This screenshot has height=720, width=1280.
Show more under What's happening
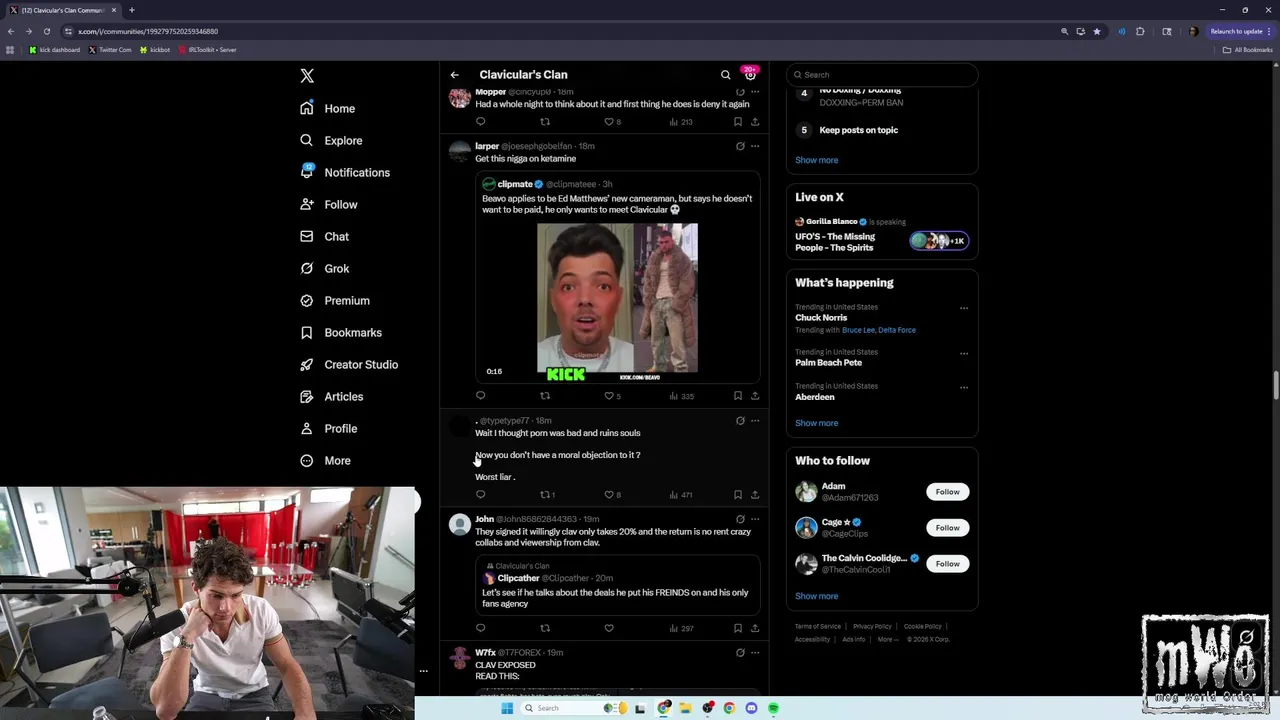point(817,423)
